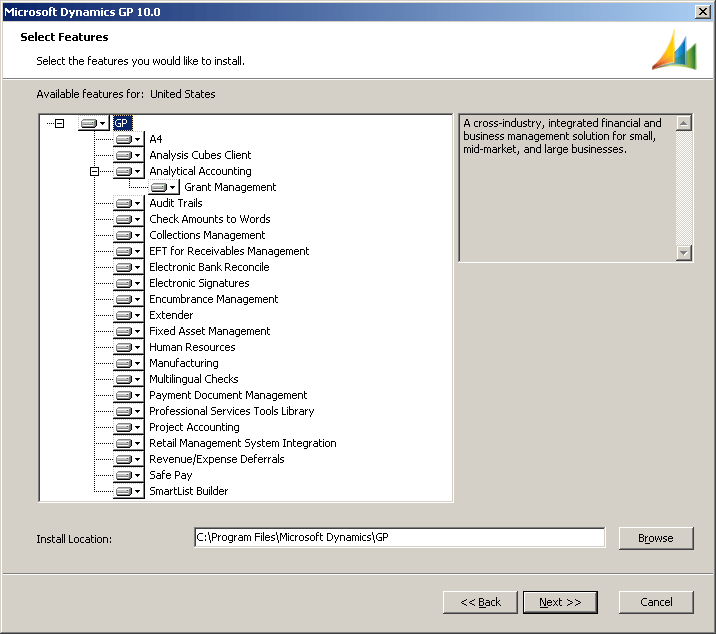Click the Browse button
This screenshot has width=716, height=634.
(x=656, y=538)
